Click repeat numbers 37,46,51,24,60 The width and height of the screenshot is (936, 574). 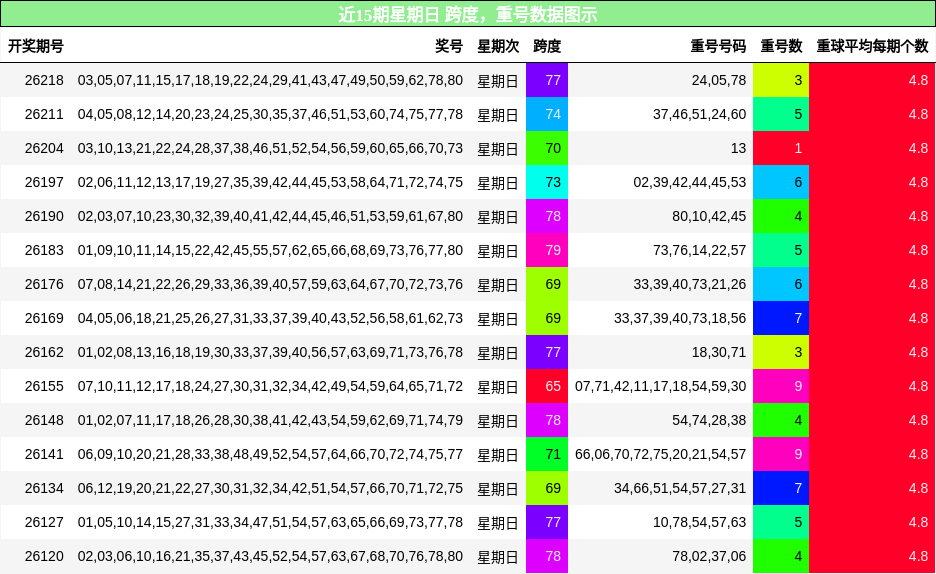(x=700, y=115)
